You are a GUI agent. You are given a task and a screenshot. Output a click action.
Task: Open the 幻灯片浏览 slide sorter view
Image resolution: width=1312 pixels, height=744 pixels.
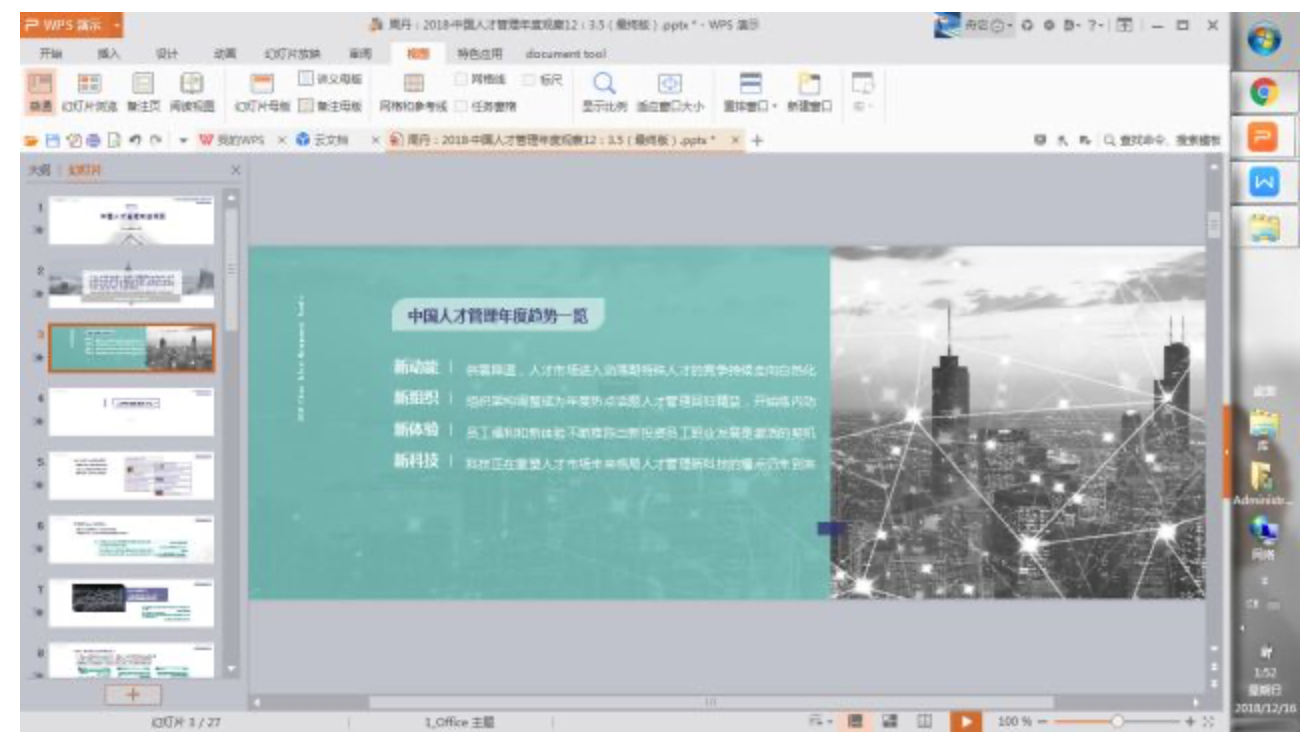(89, 91)
